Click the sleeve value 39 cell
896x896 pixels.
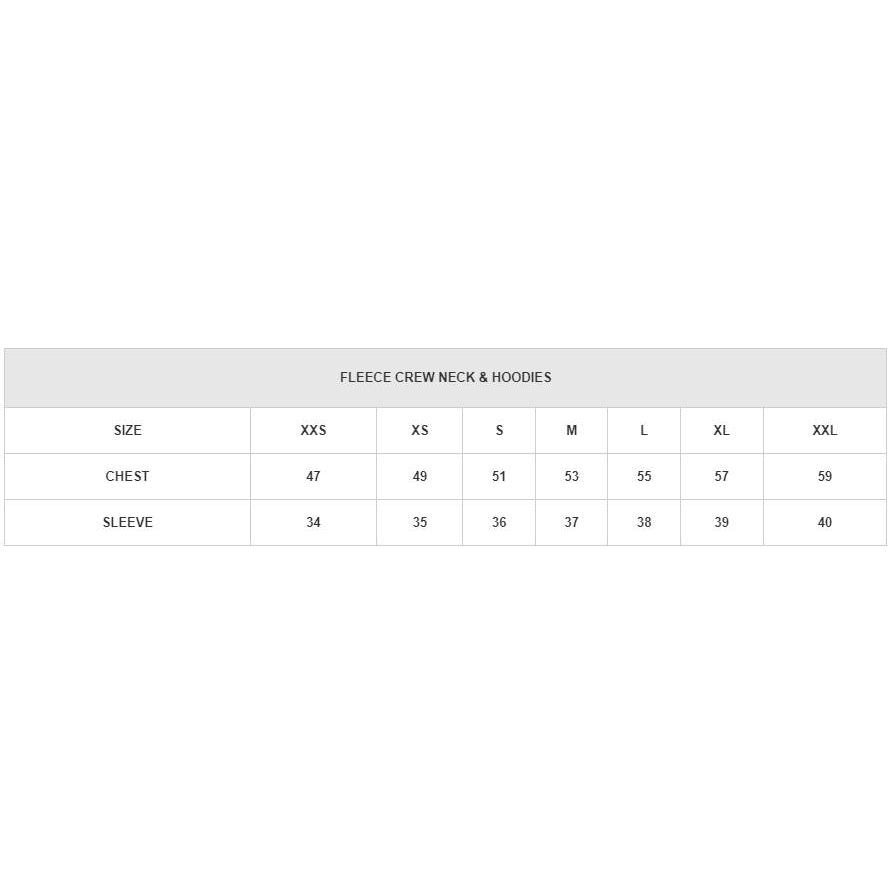tap(721, 523)
